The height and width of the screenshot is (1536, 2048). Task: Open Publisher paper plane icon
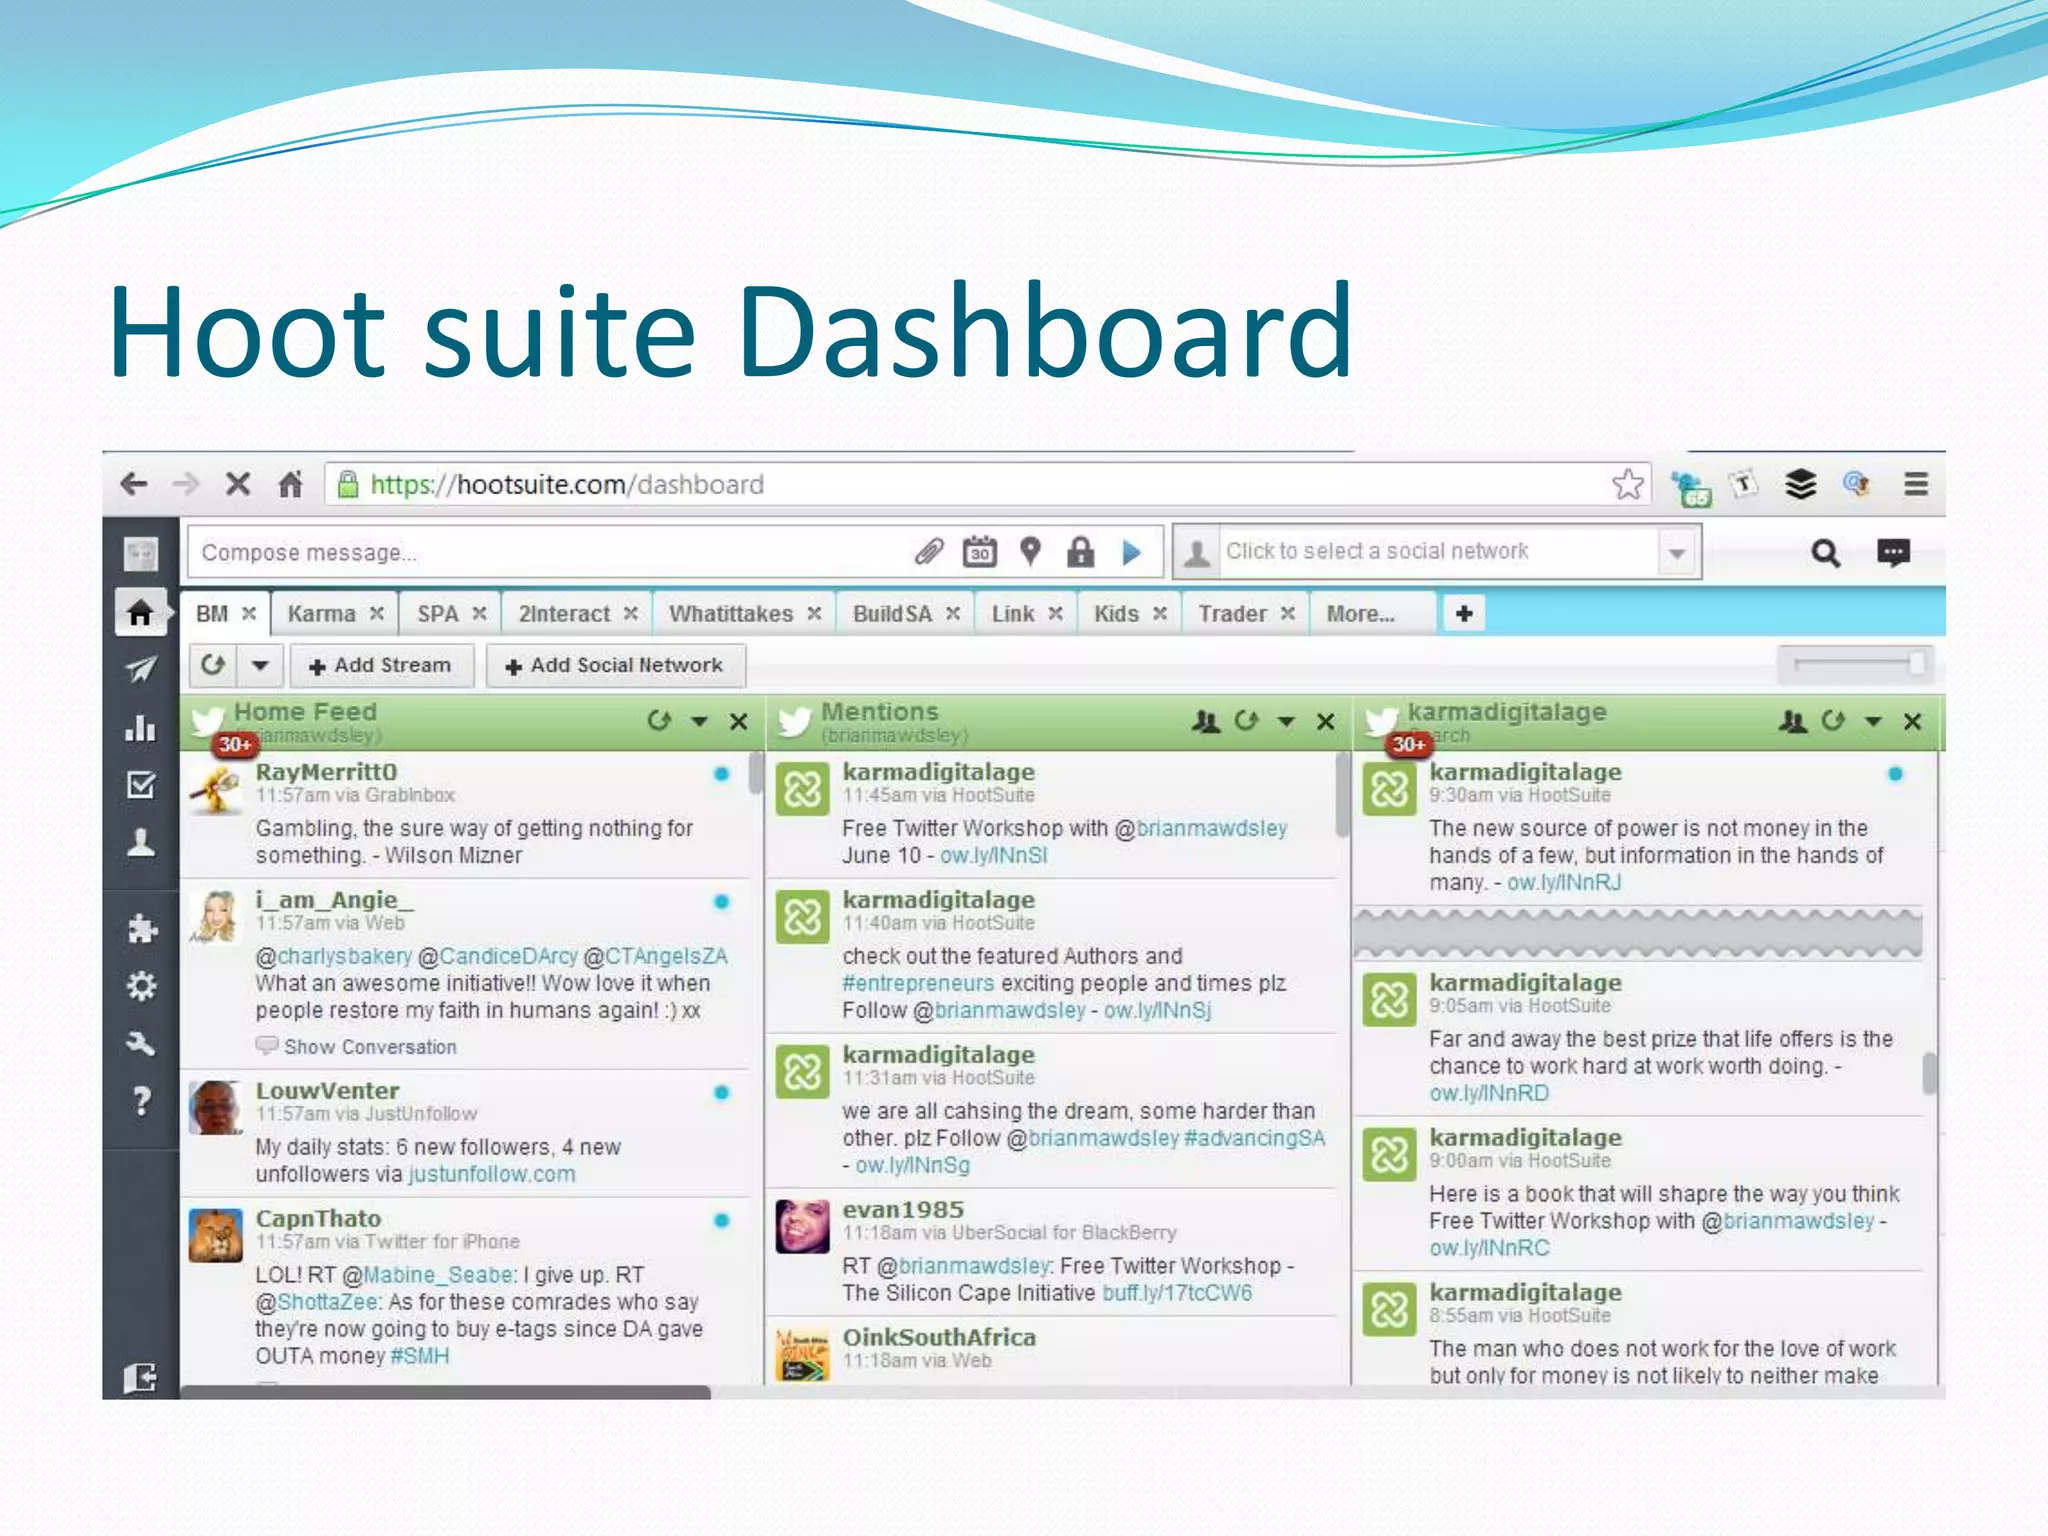tap(141, 669)
